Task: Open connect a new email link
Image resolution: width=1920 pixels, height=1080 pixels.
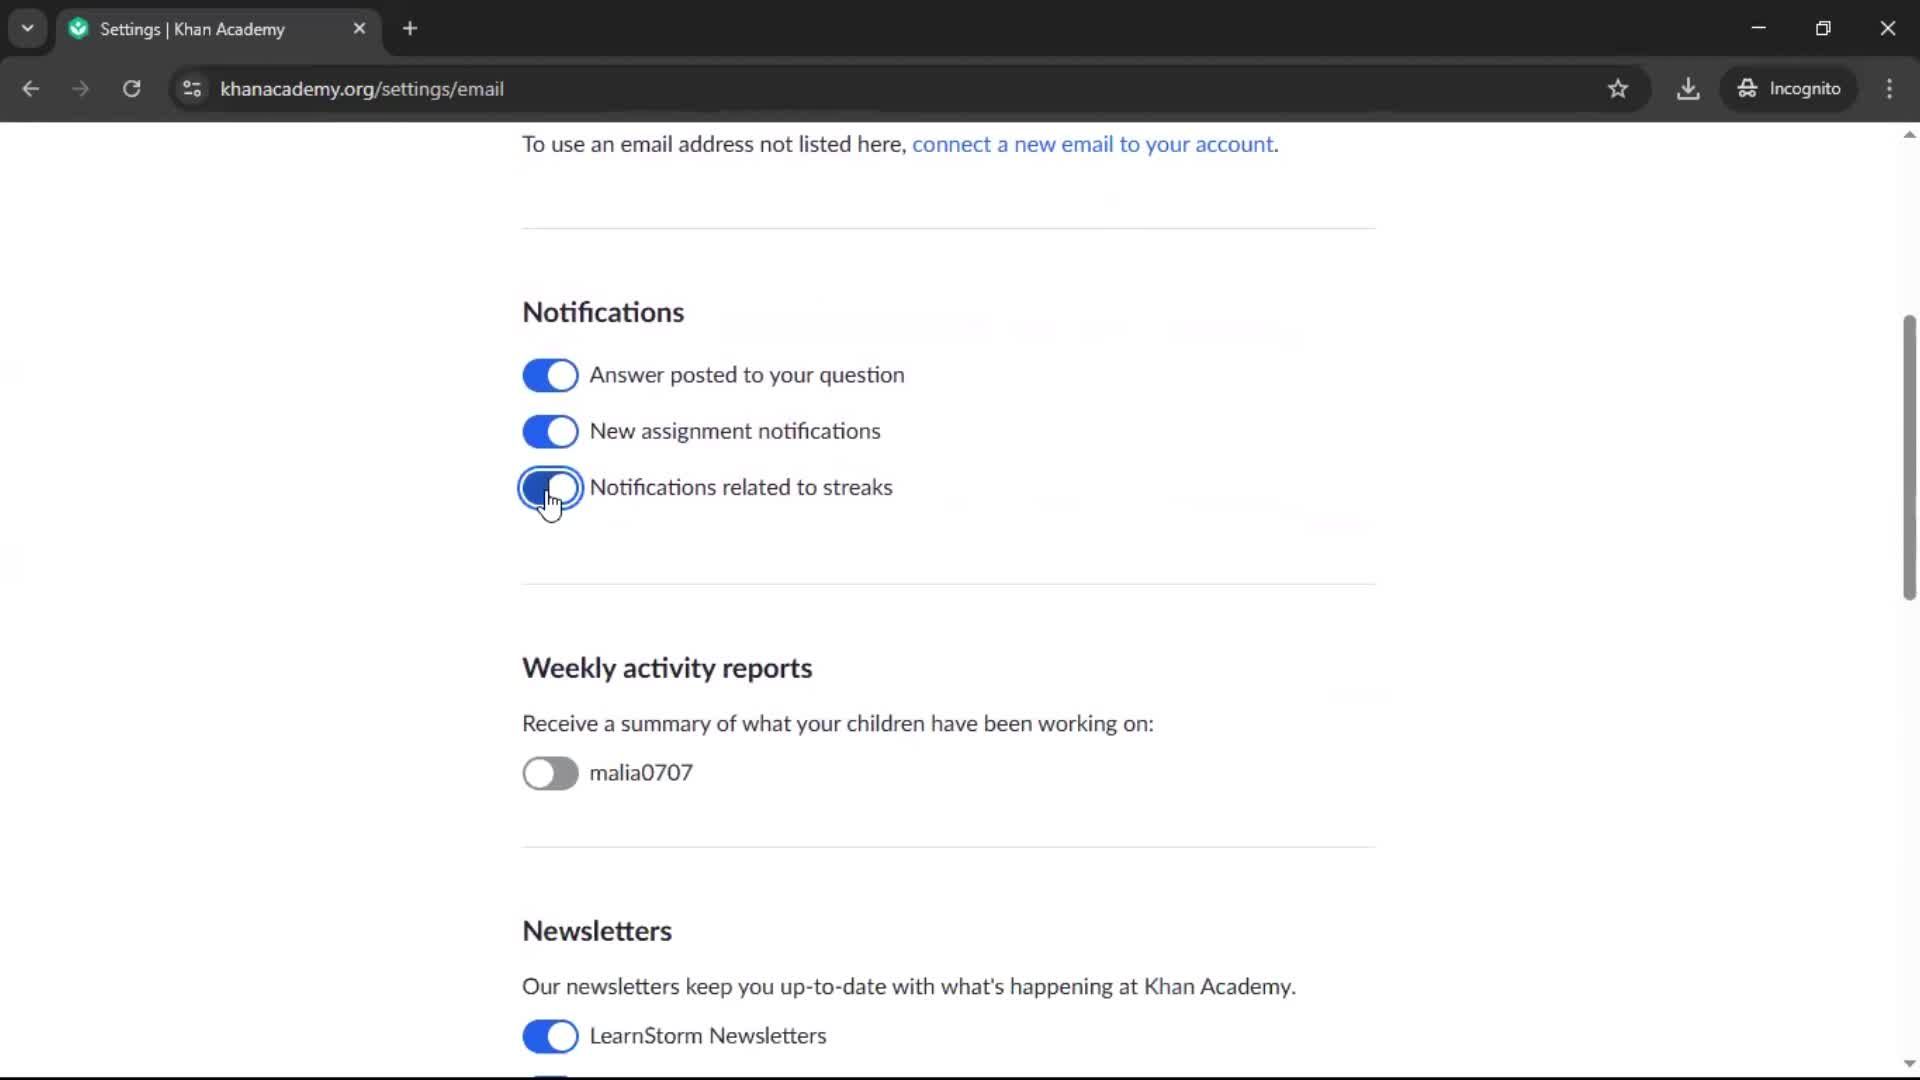Action: coord(1093,144)
